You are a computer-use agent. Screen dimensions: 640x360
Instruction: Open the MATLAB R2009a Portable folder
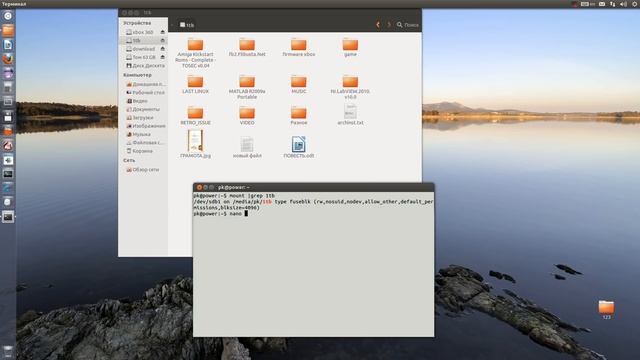[247, 82]
